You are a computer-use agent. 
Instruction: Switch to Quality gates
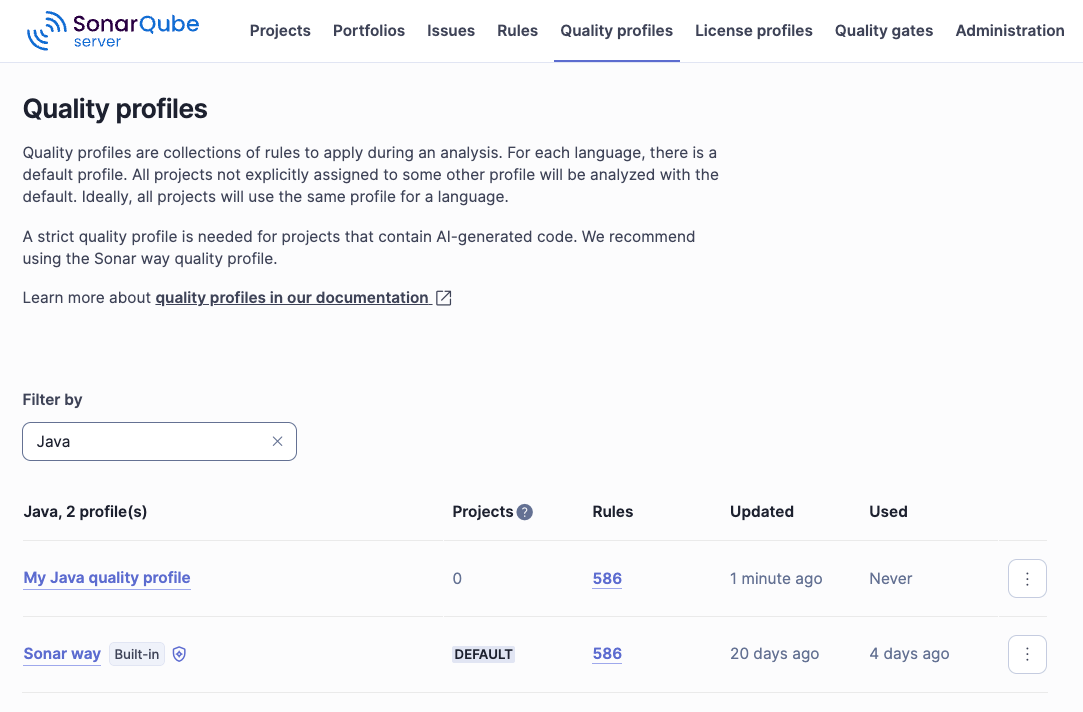883,30
